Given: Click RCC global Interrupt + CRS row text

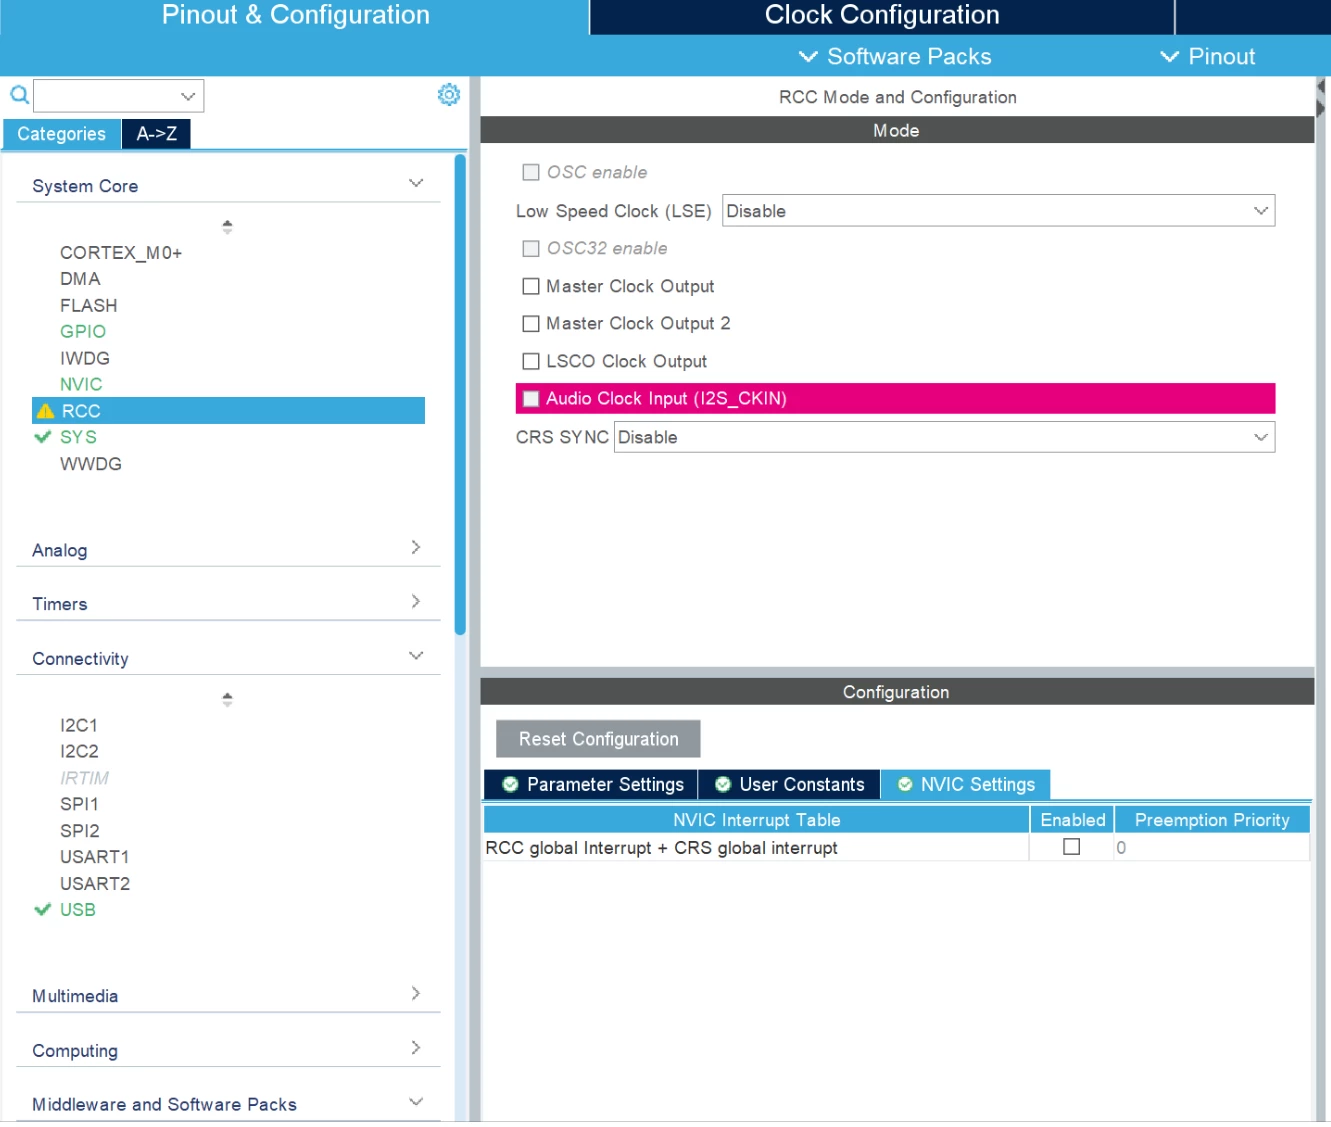Looking at the screenshot, I should pyautogui.click(x=661, y=848).
